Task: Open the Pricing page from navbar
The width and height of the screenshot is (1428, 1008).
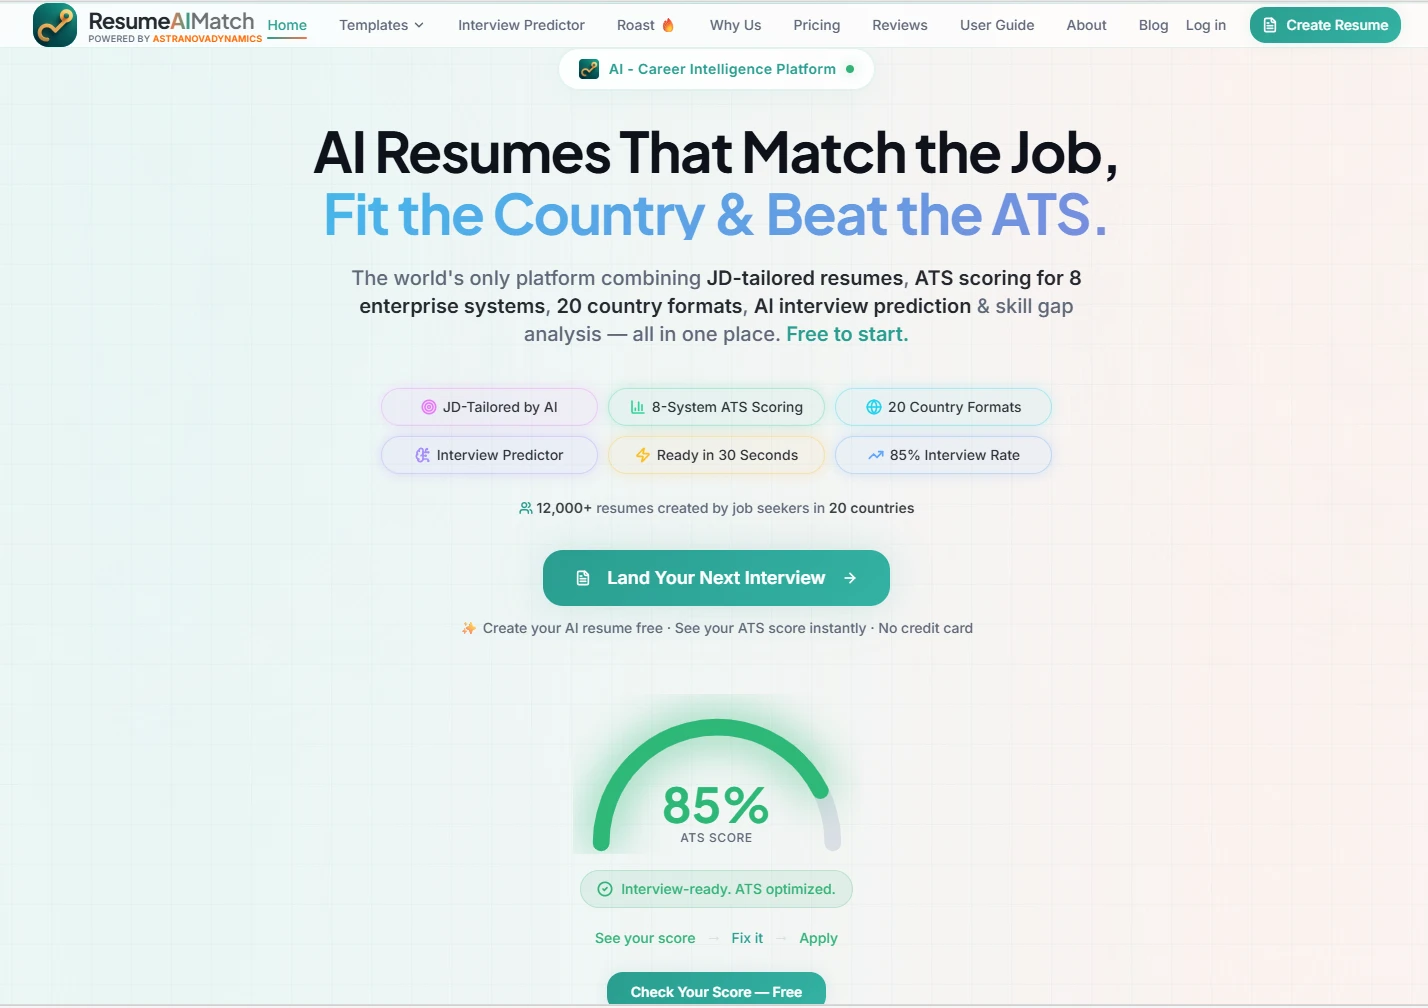Action: click(816, 25)
